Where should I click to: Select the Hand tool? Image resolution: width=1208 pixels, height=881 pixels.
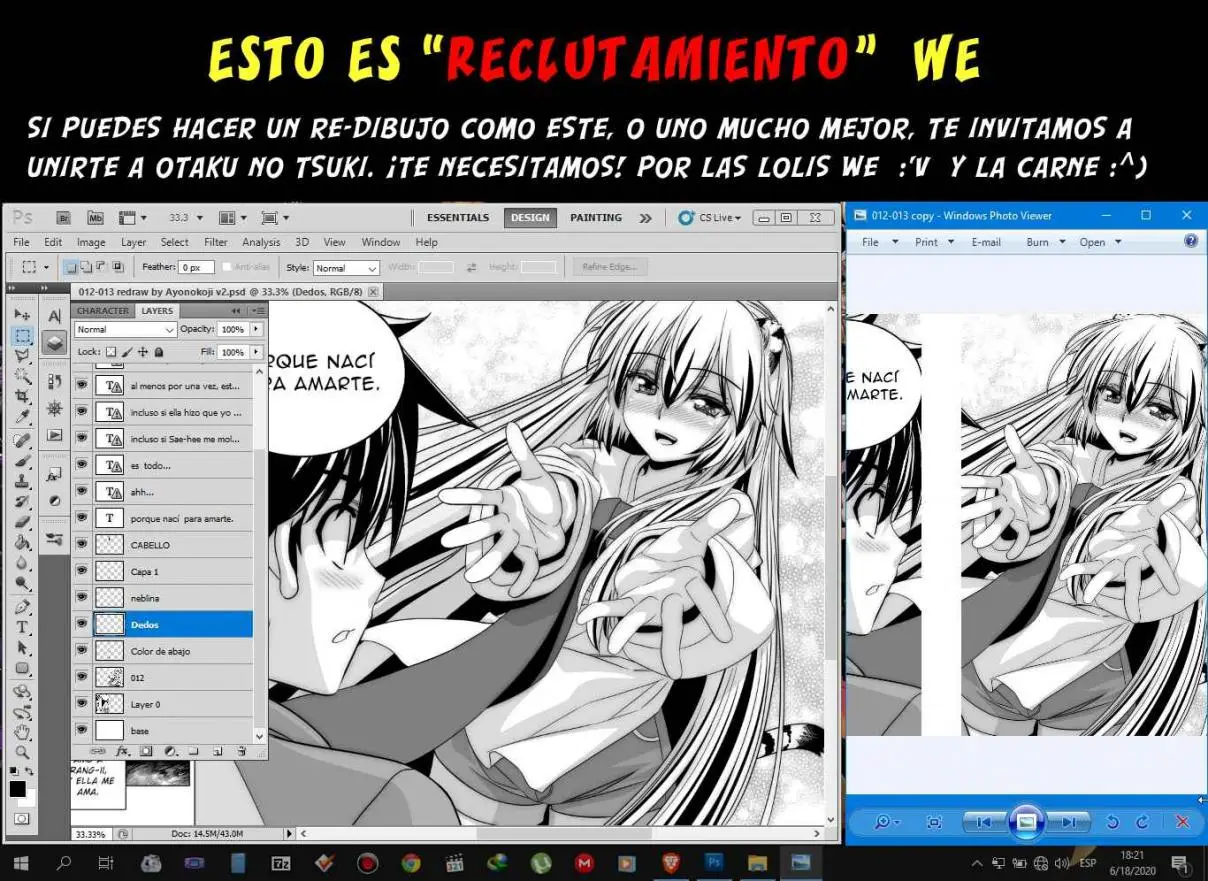22,733
